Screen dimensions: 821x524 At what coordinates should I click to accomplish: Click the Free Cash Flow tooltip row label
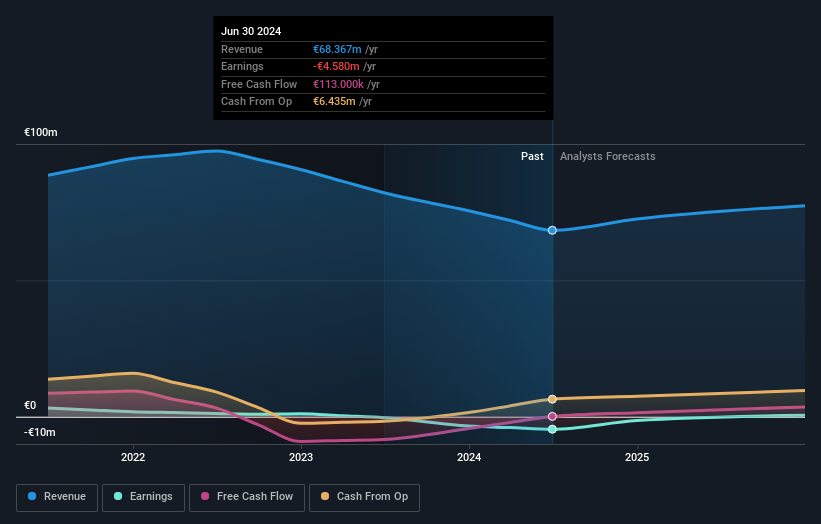coord(259,84)
